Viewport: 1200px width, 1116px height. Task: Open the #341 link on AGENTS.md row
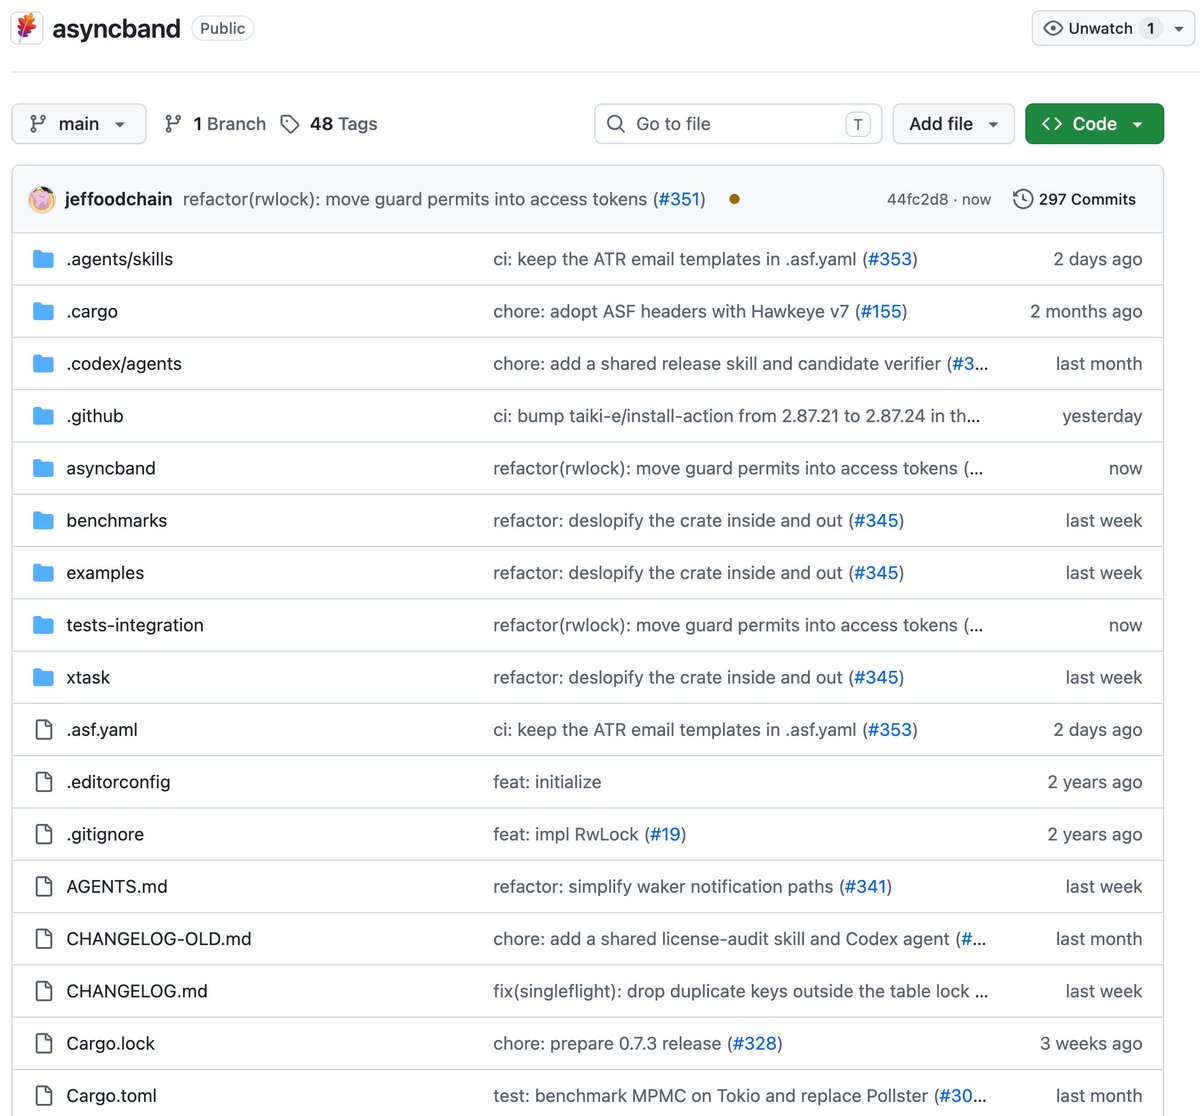coord(866,886)
